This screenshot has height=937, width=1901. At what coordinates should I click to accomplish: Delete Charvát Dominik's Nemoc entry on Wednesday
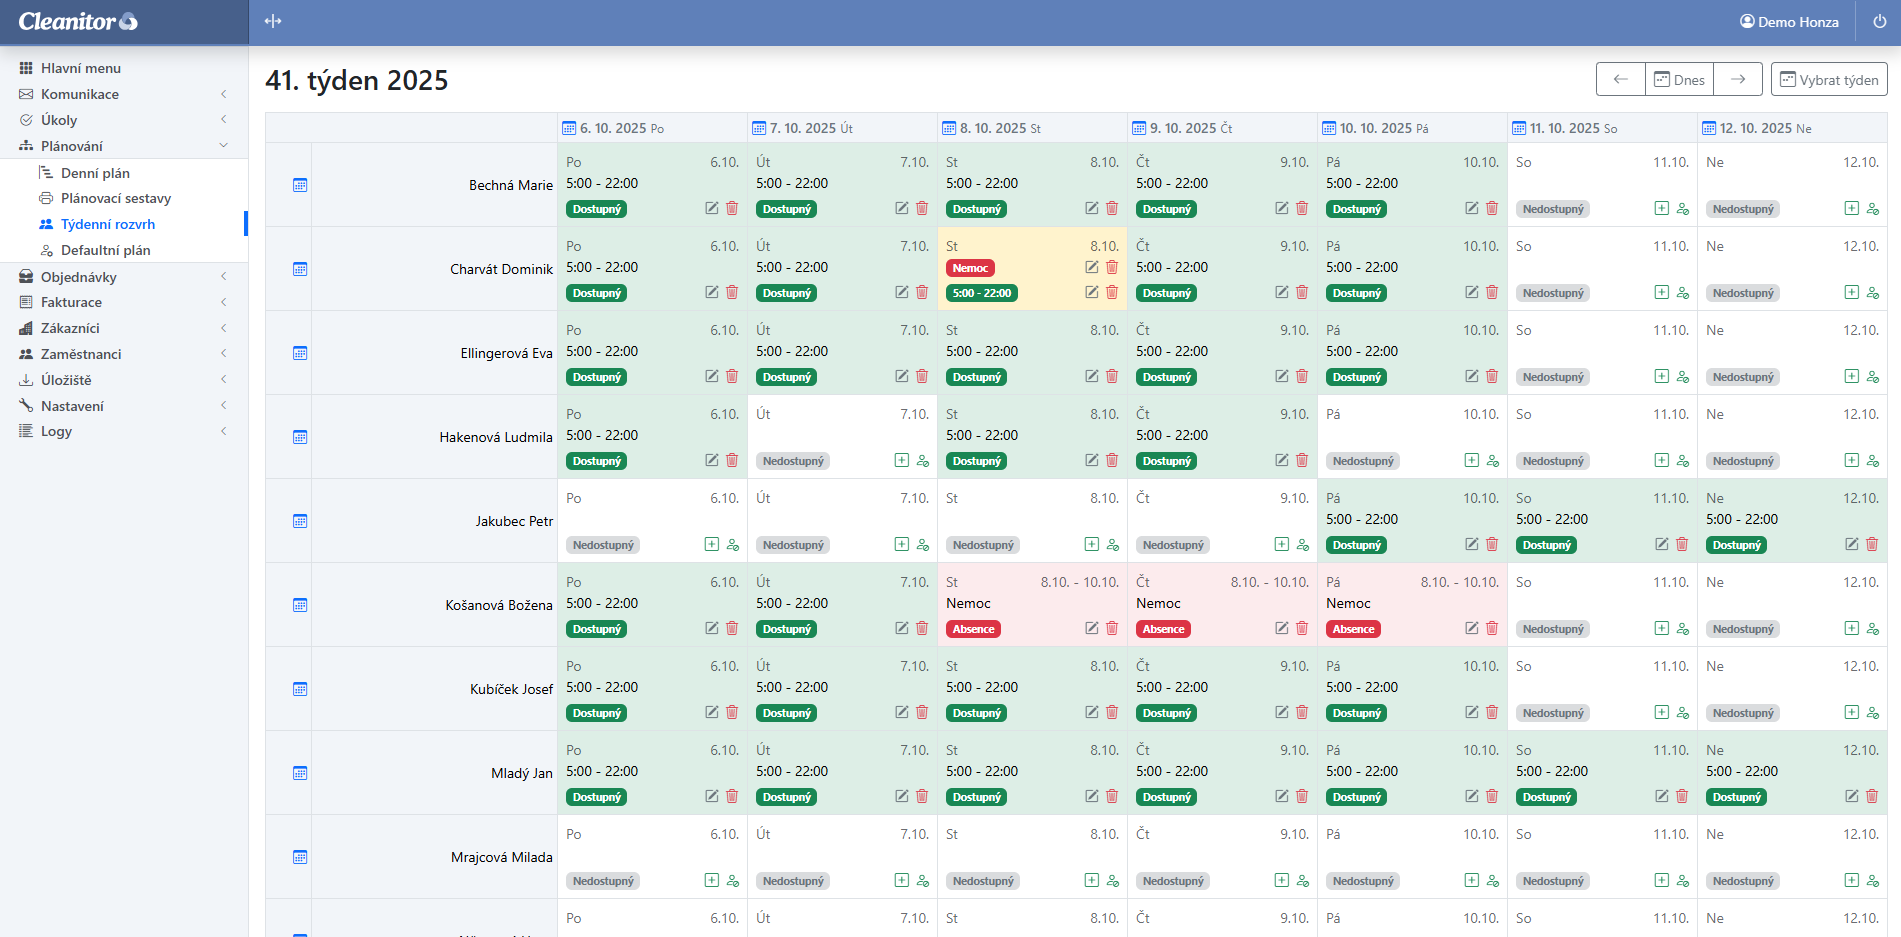[1112, 267]
